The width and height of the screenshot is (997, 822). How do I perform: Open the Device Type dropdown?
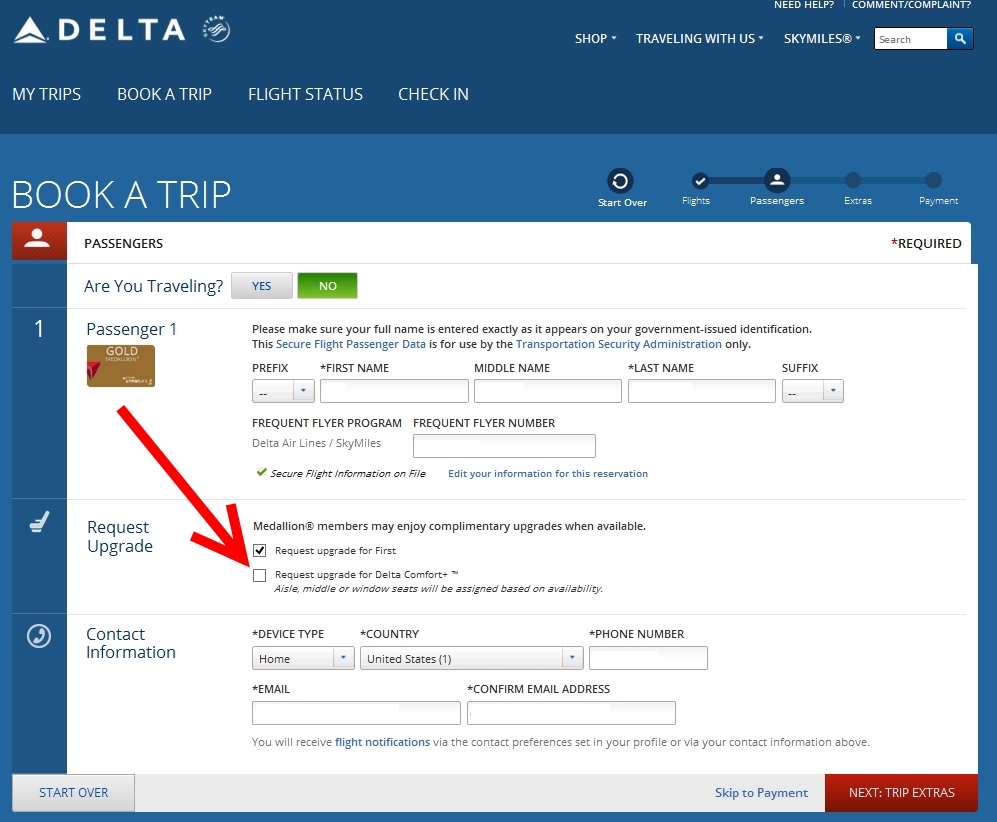[303, 659]
